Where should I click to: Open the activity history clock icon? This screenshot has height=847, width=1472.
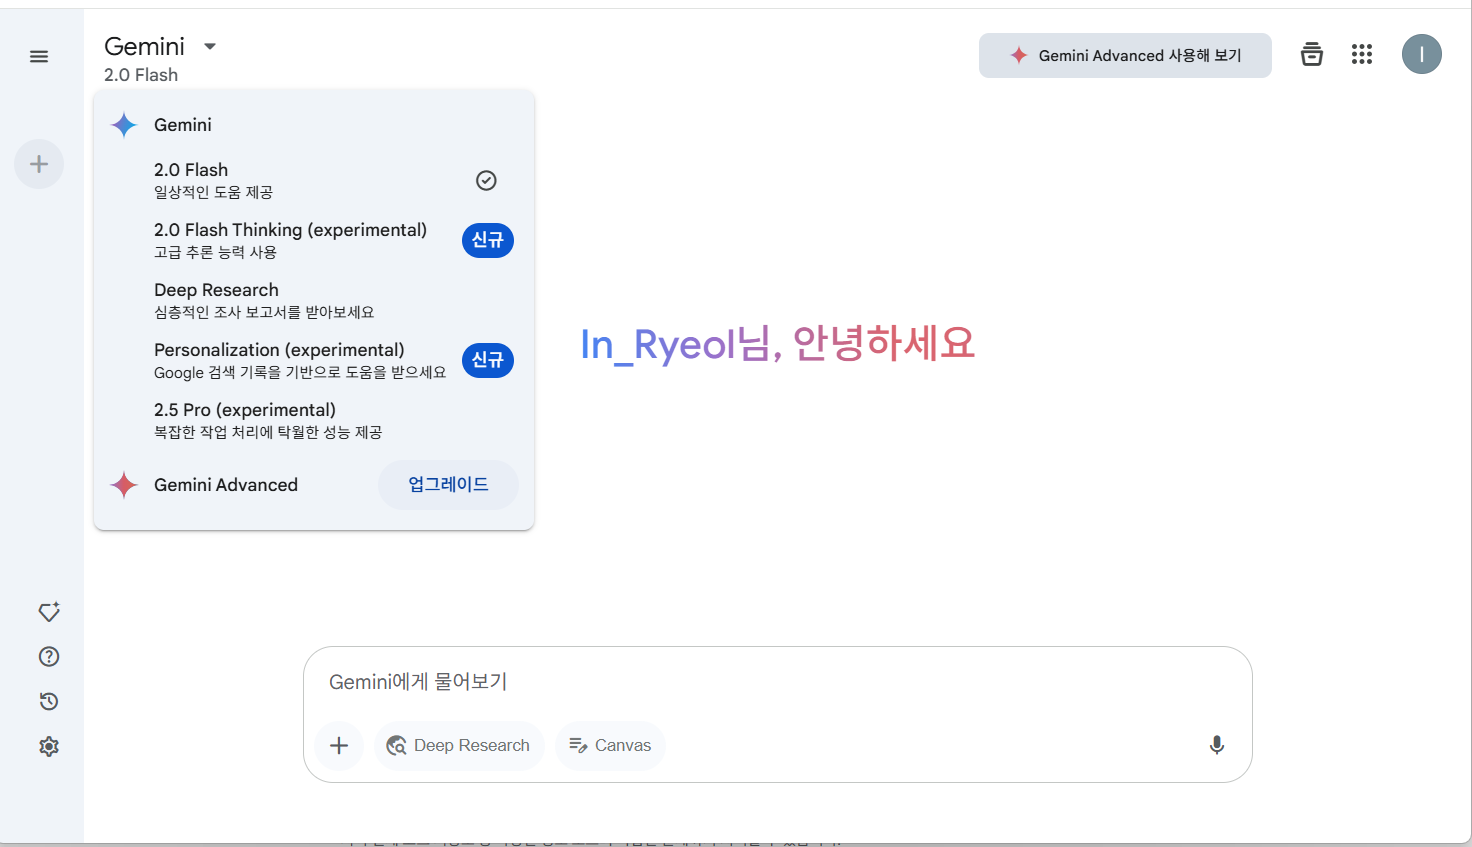tap(49, 701)
